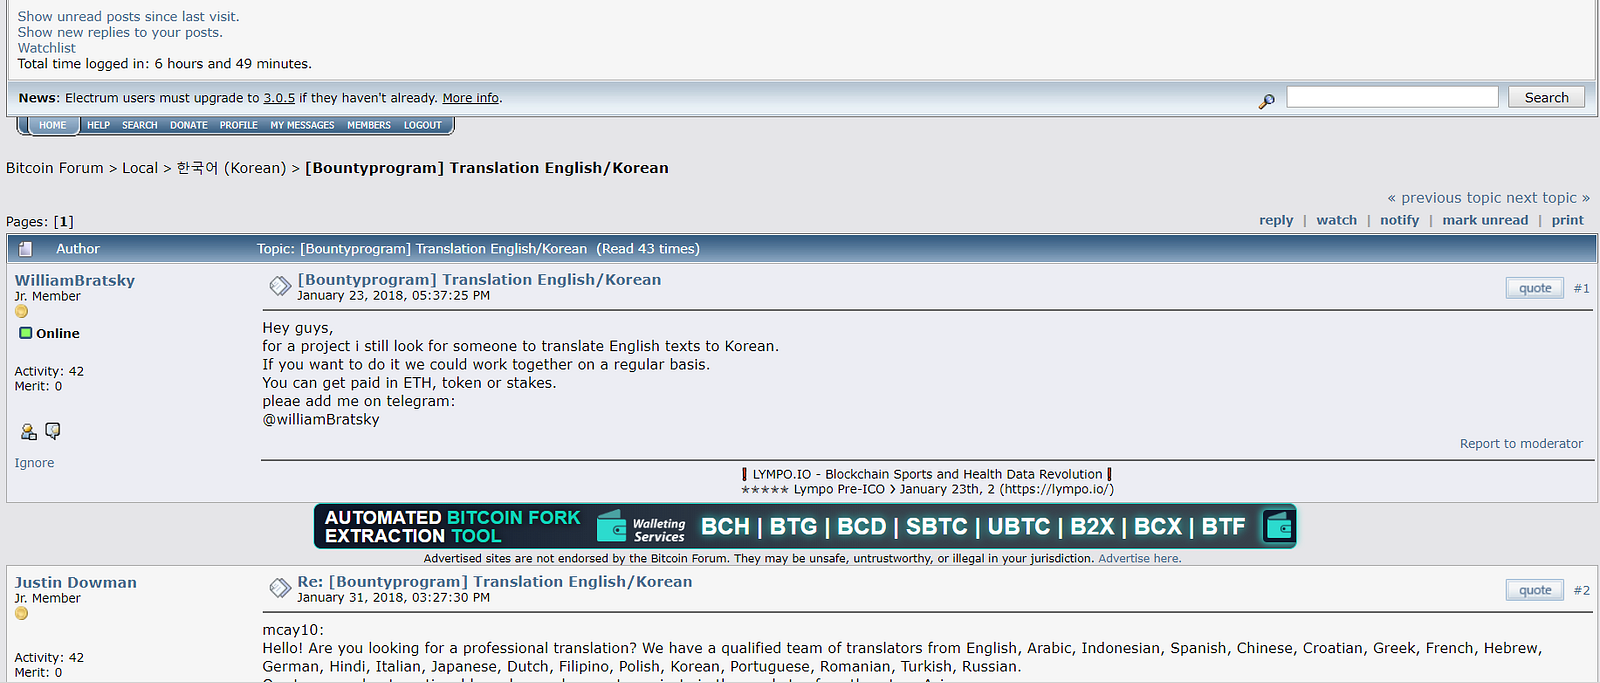This screenshot has height=683, width=1600.
Task: Go to Korean board breadcrumb
Action: click(x=231, y=168)
